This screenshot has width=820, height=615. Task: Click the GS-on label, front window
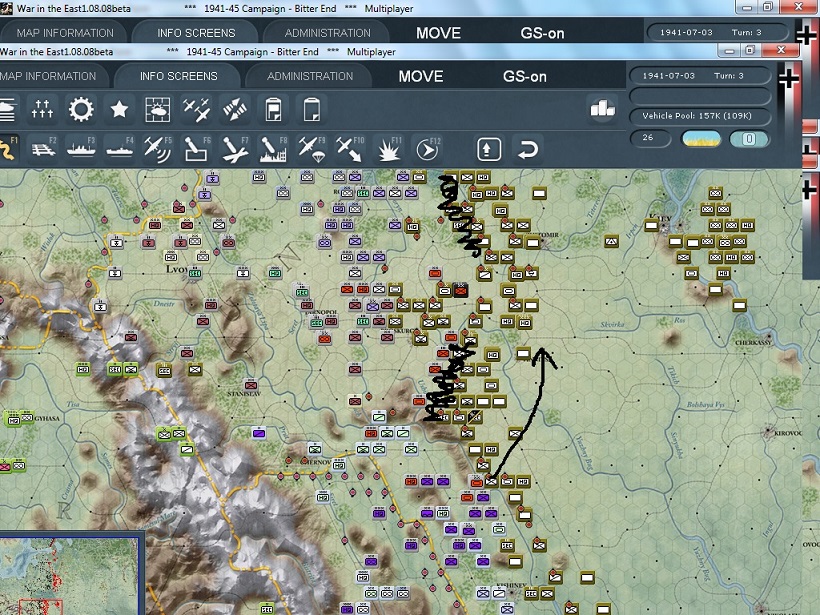525,76
